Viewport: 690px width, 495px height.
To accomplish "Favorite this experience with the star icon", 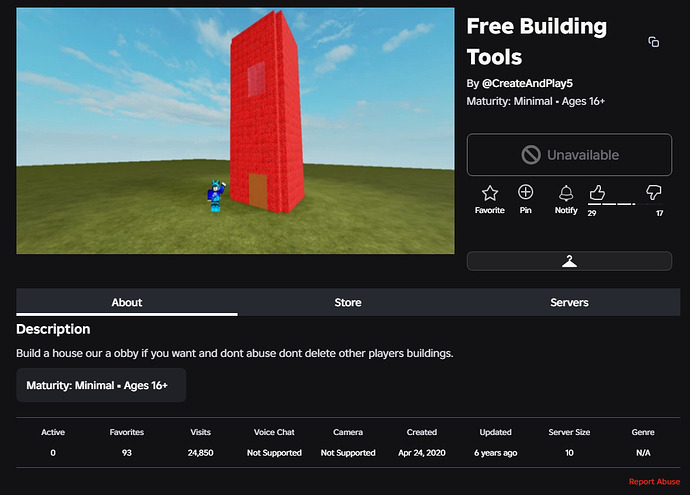I will point(489,193).
